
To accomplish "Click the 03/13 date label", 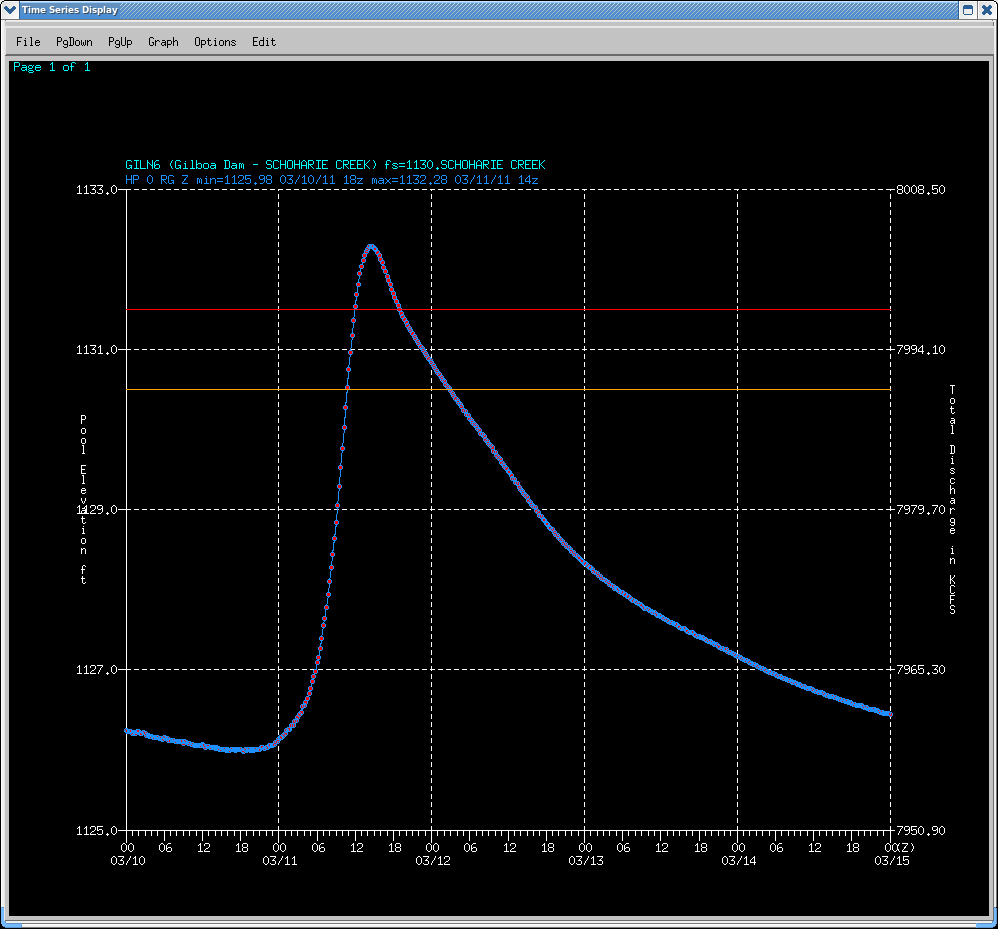I will [586, 861].
